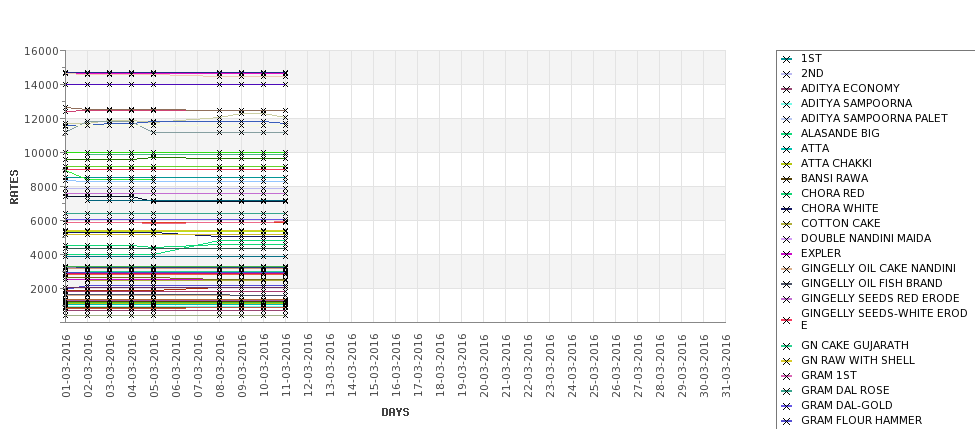This screenshot has height=429, width=975.
Task: Select EXPLER legend entry
Action: click(x=821, y=253)
